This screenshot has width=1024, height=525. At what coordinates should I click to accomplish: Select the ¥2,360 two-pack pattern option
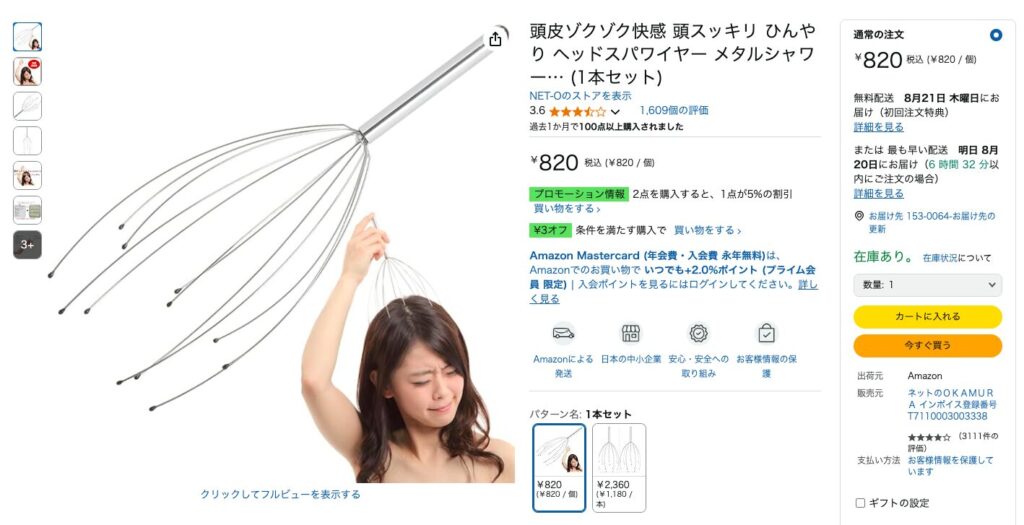619,468
